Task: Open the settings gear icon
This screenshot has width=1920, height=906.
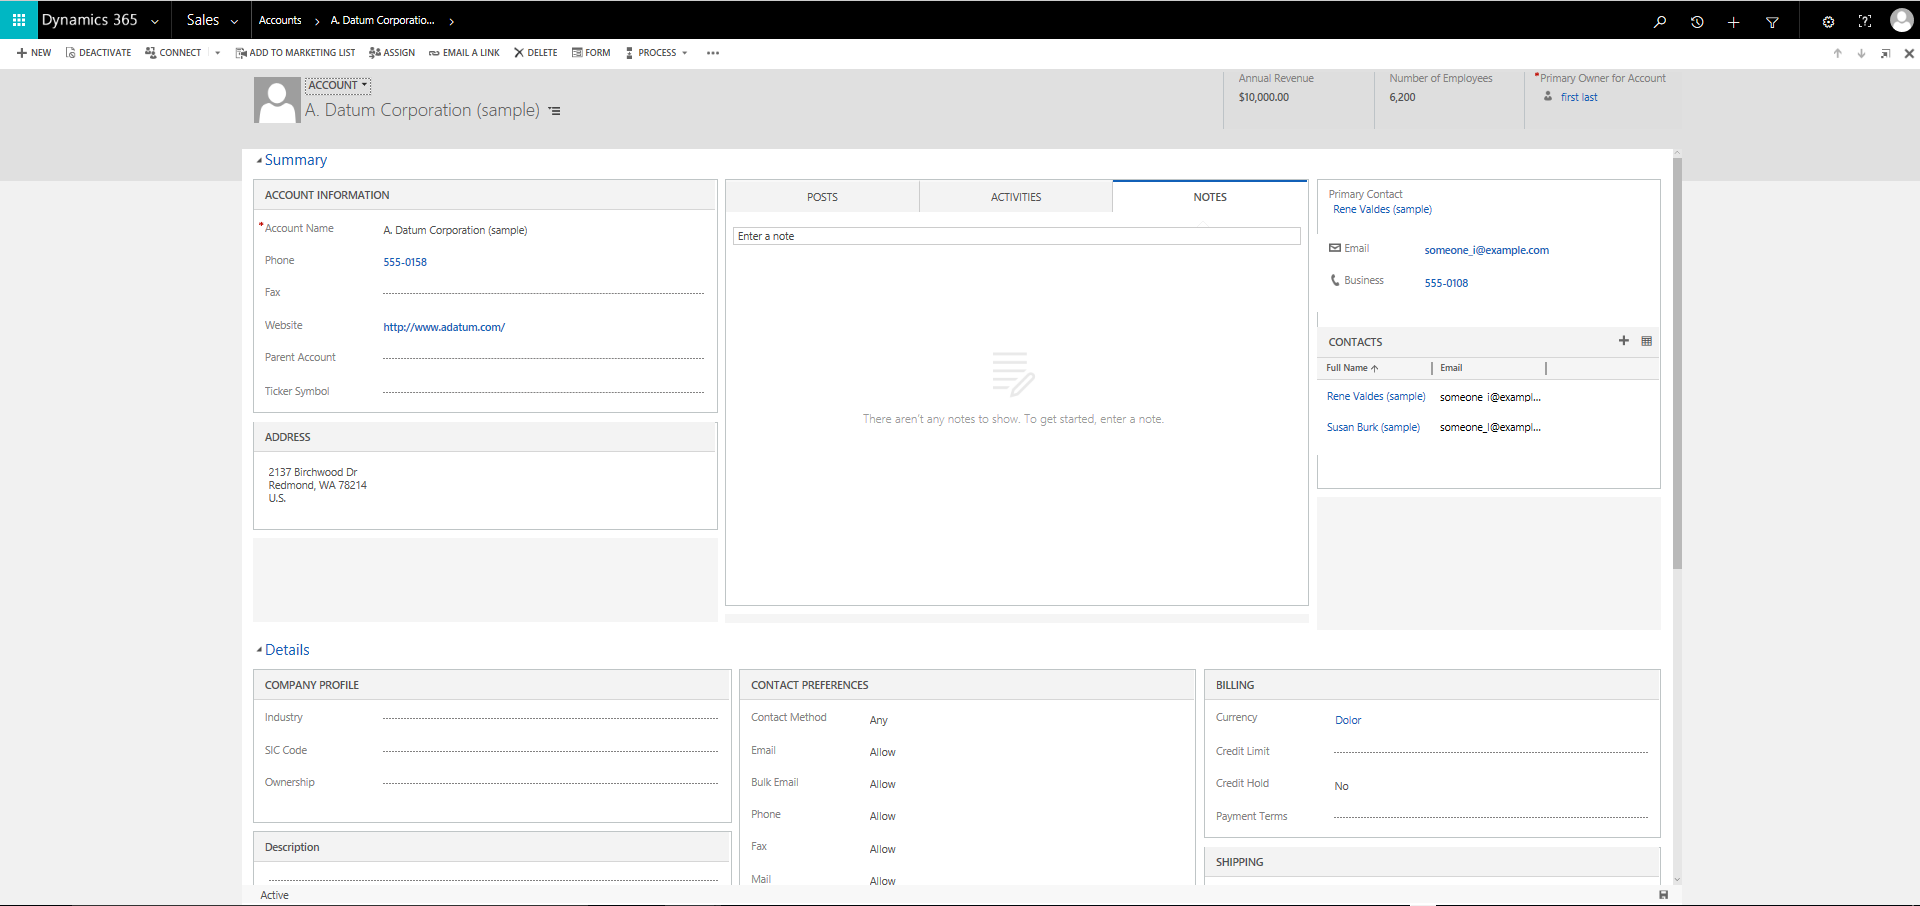Action: coord(1828,22)
